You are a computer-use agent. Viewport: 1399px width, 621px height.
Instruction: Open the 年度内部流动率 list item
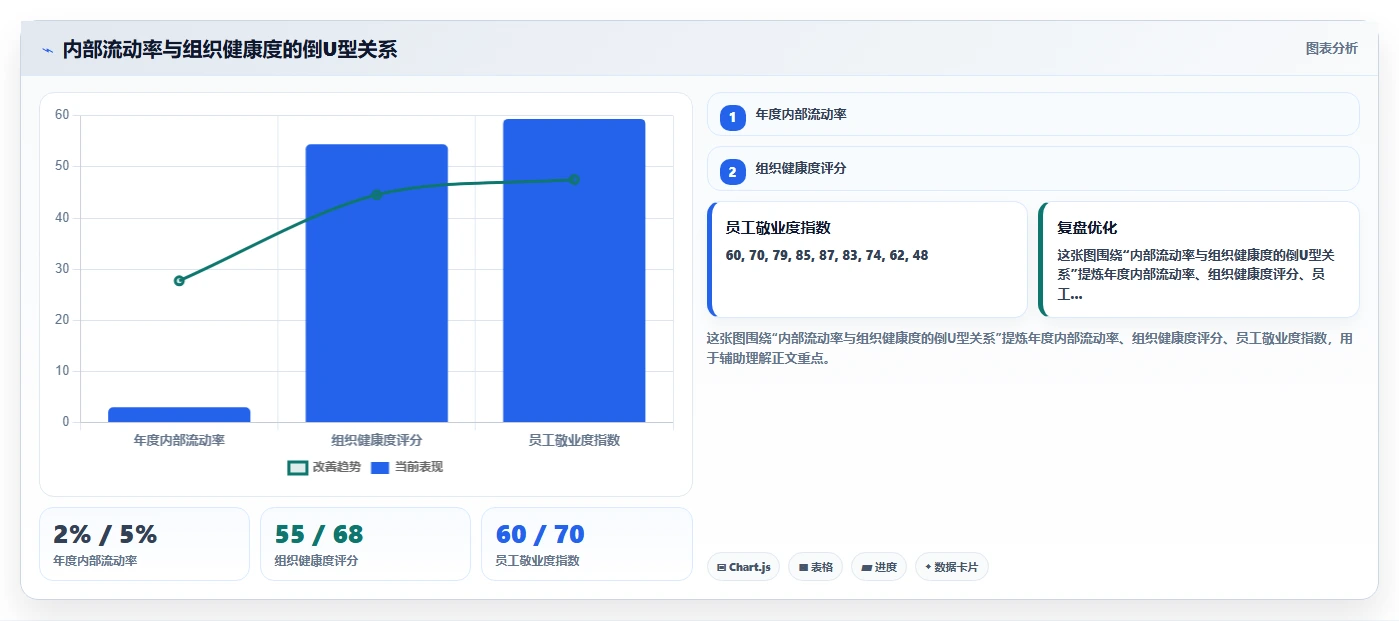(x=1033, y=114)
